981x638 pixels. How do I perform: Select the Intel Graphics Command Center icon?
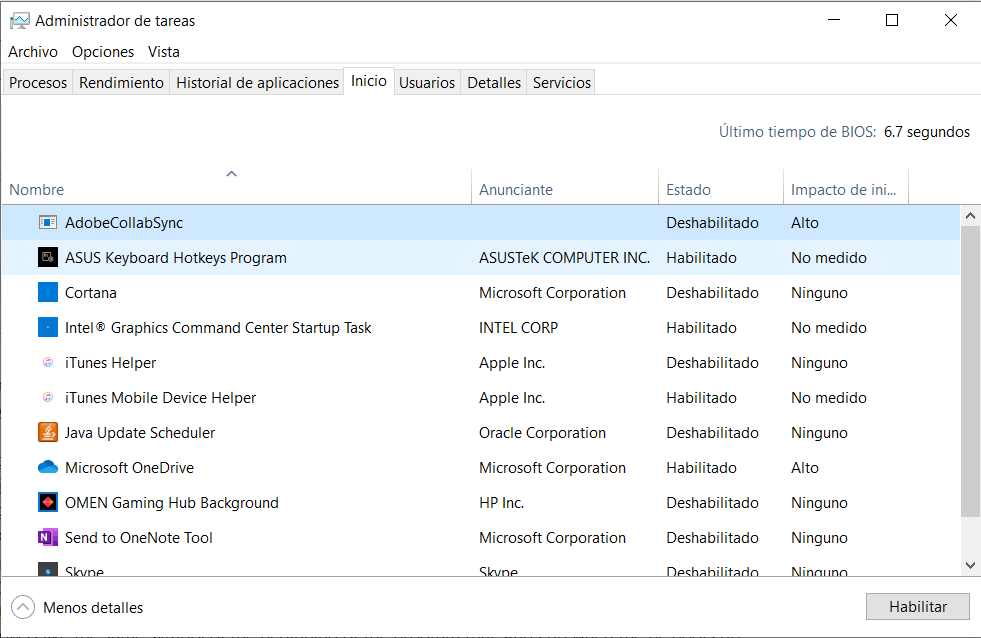click(48, 328)
